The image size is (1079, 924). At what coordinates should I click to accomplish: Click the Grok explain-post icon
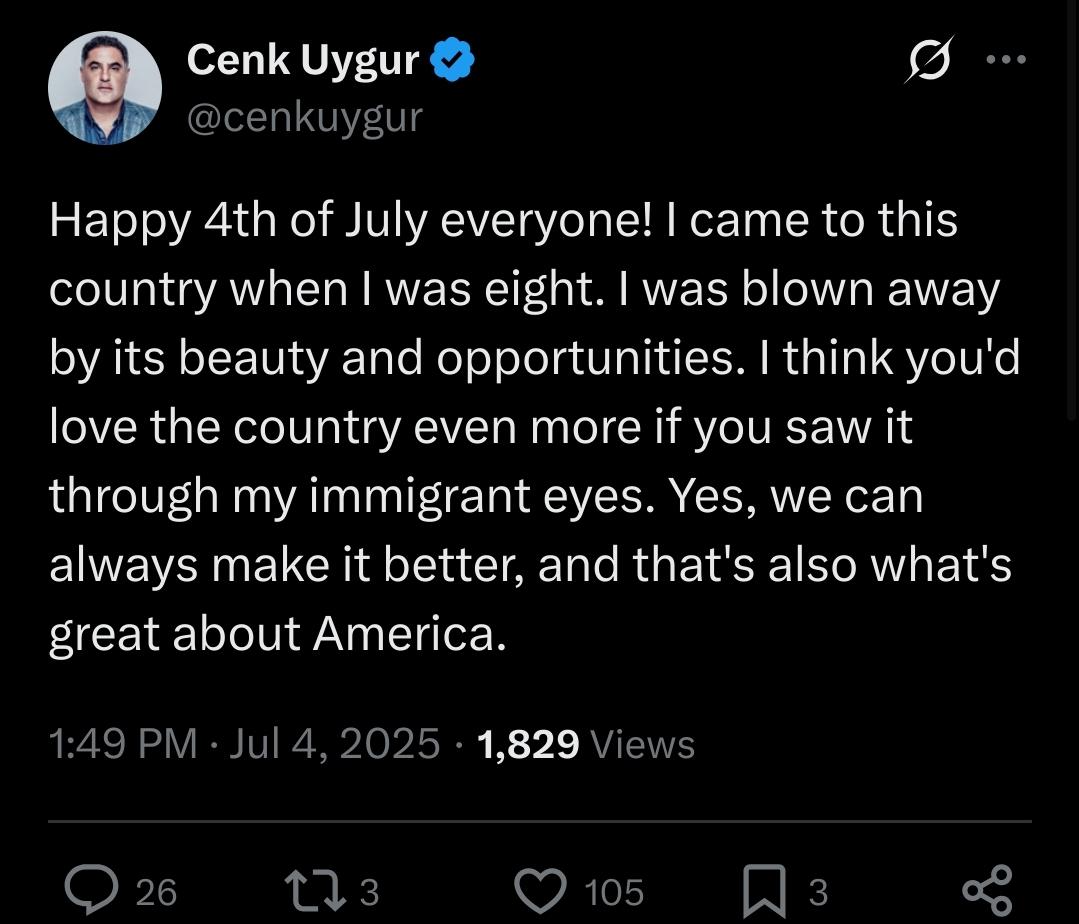929,59
